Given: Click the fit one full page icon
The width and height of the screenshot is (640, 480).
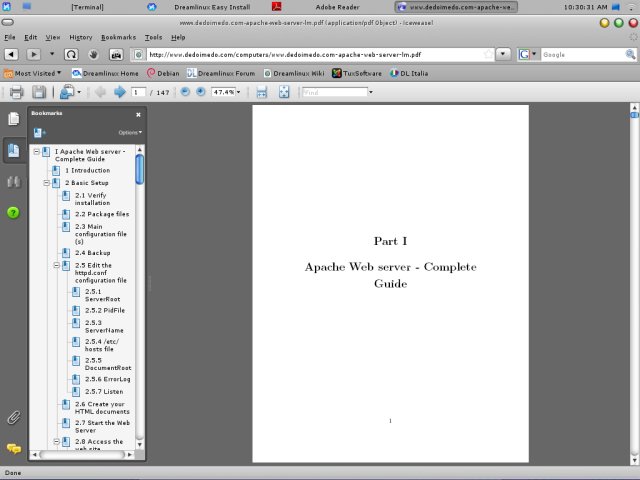Looking at the screenshot, I should (x=284, y=92).
